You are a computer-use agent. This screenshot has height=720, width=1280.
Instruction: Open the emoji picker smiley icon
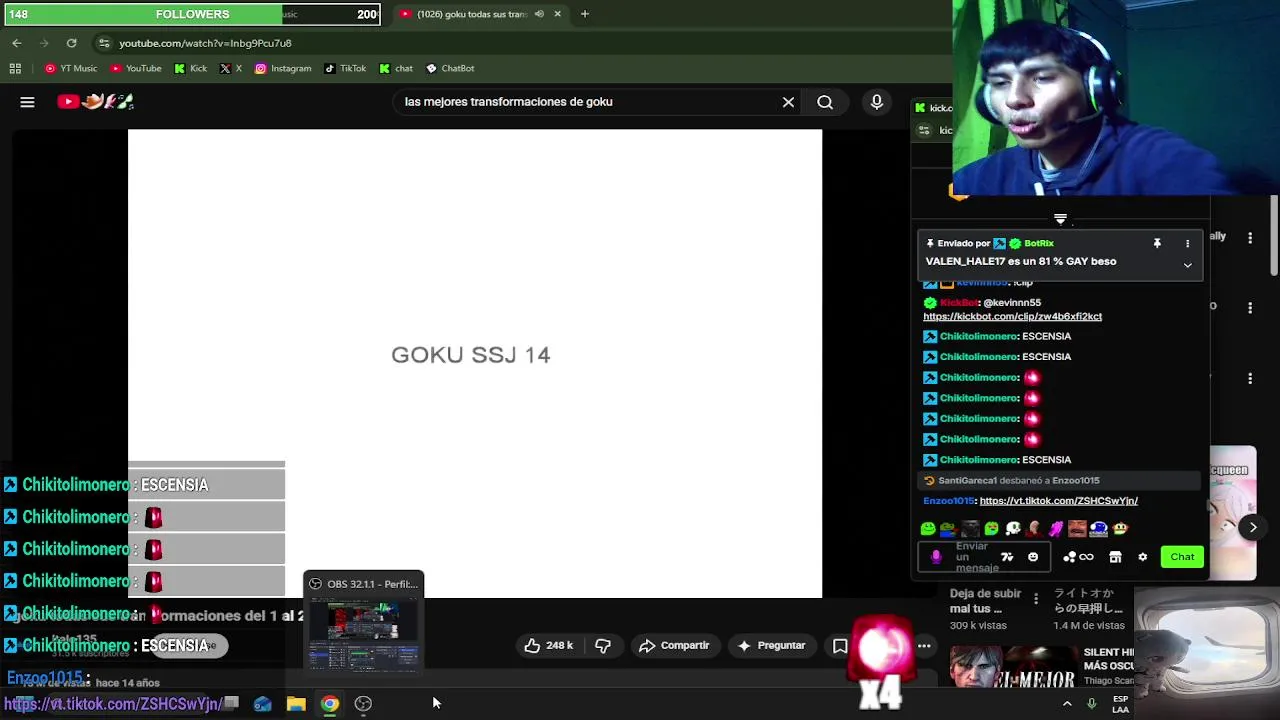[1033, 557]
